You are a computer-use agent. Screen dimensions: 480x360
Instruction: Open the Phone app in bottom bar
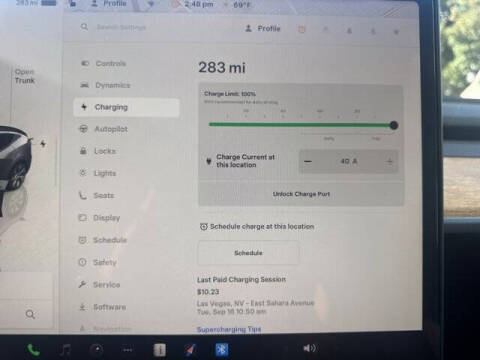point(33,350)
